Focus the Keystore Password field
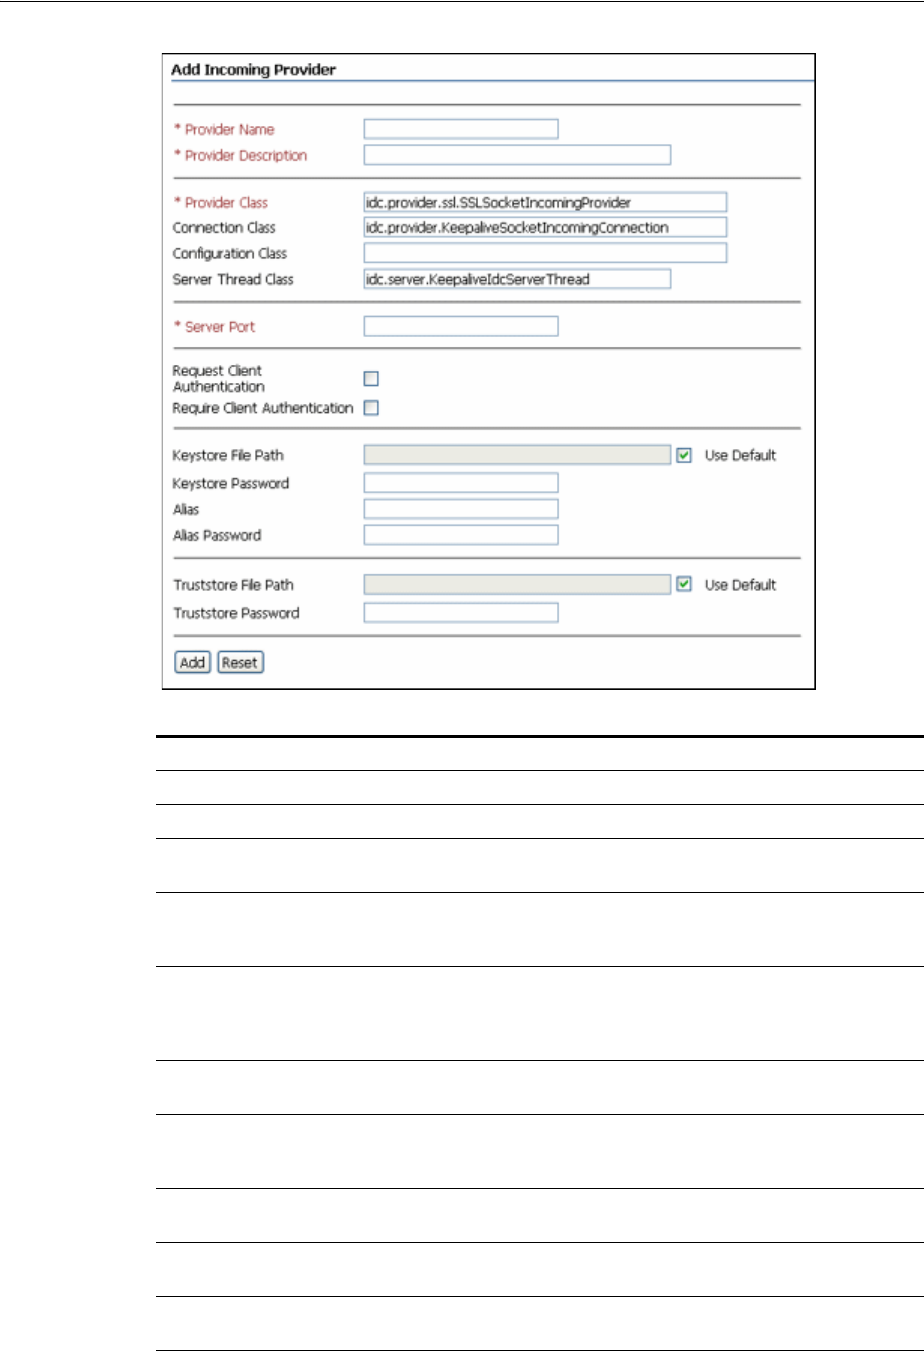Viewport: 924px width, 1351px height. click(461, 483)
